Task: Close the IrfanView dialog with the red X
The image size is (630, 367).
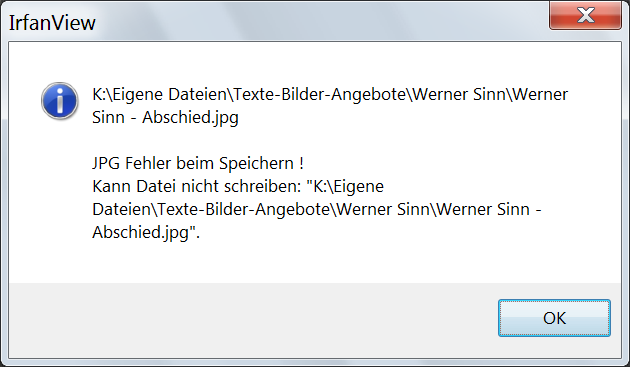Action: [585, 15]
